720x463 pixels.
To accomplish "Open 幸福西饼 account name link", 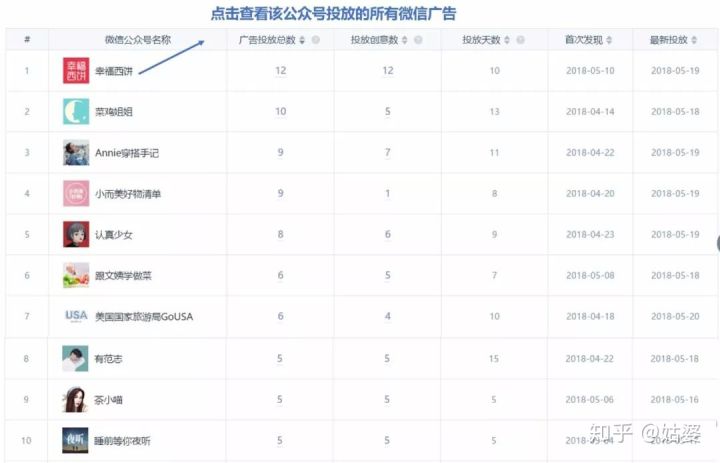I will coord(114,71).
